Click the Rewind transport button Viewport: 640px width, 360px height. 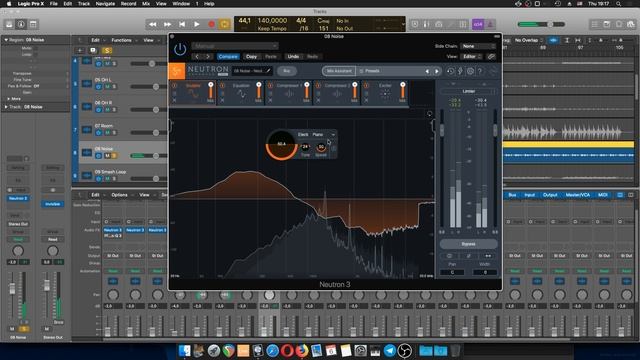tap(153, 24)
